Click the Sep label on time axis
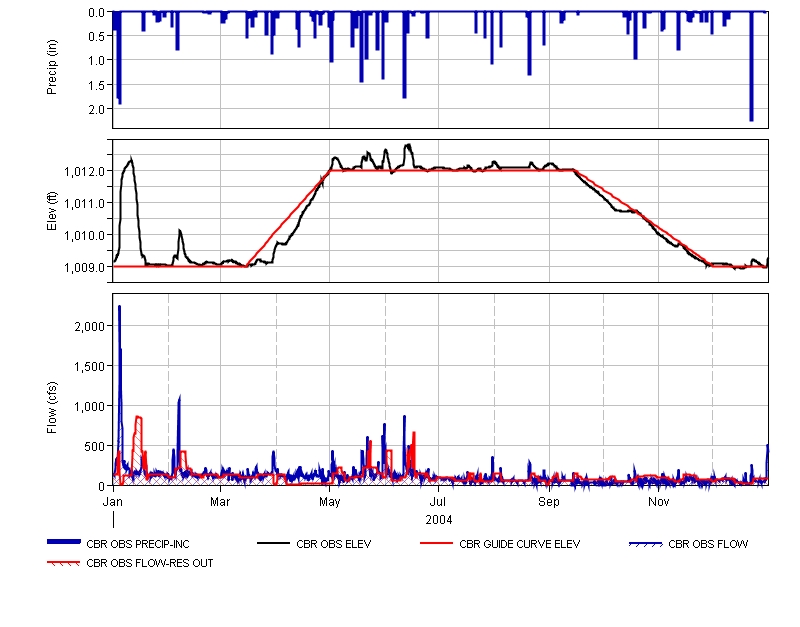 tap(549, 502)
